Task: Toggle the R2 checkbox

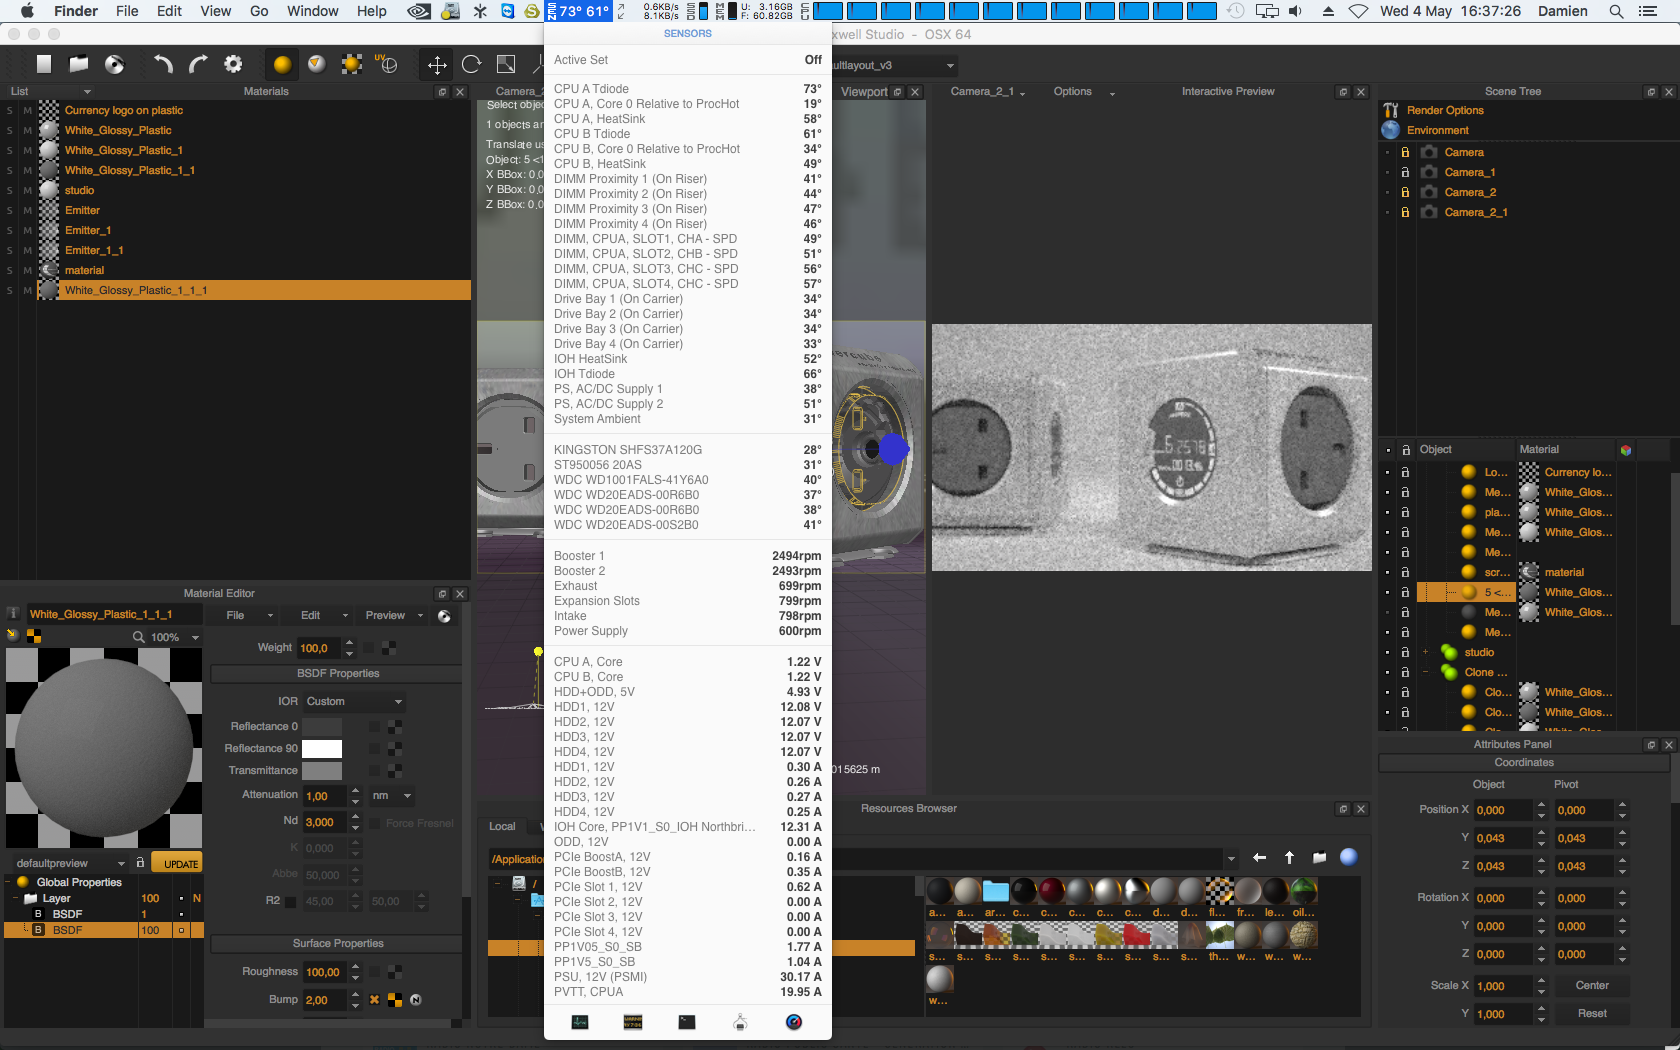Action: tap(291, 902)
